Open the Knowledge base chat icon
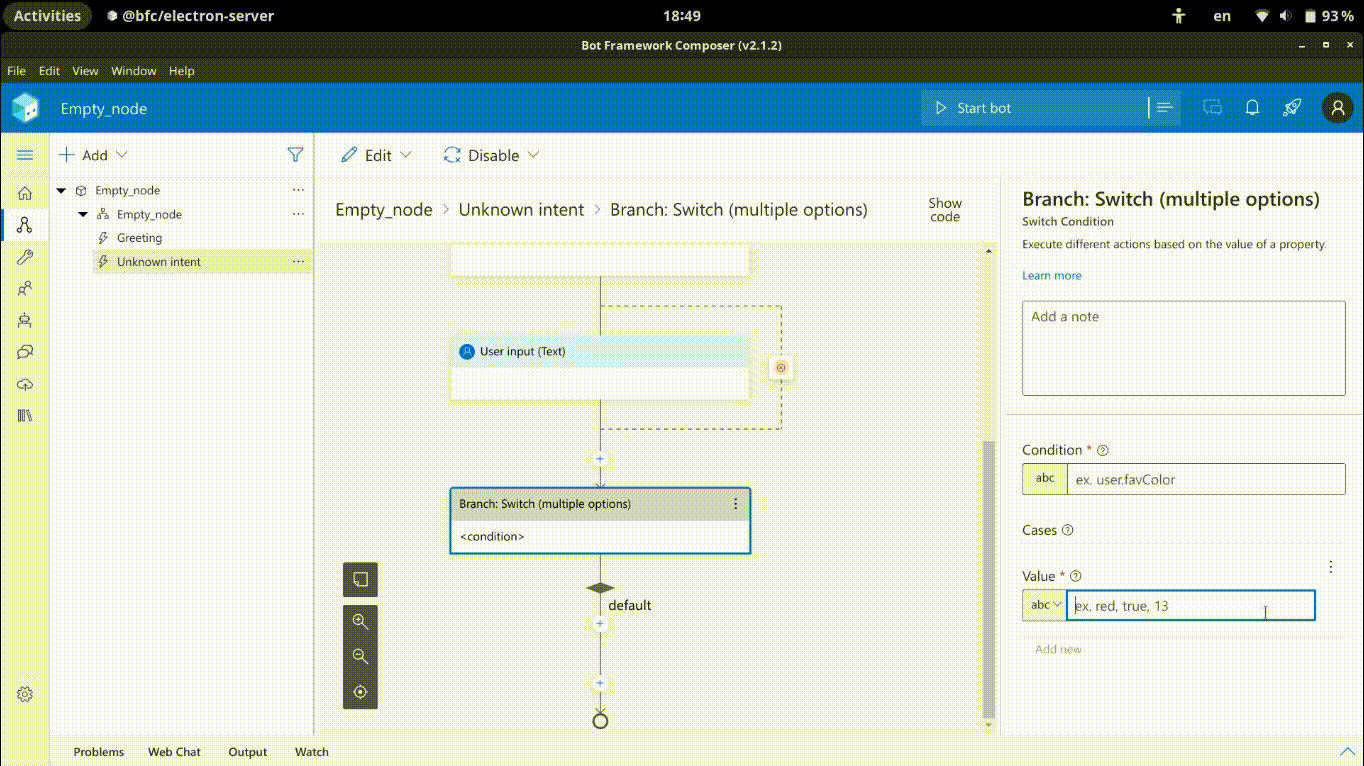Viewport: 1364px width, 766px height. tap(25, 352)
